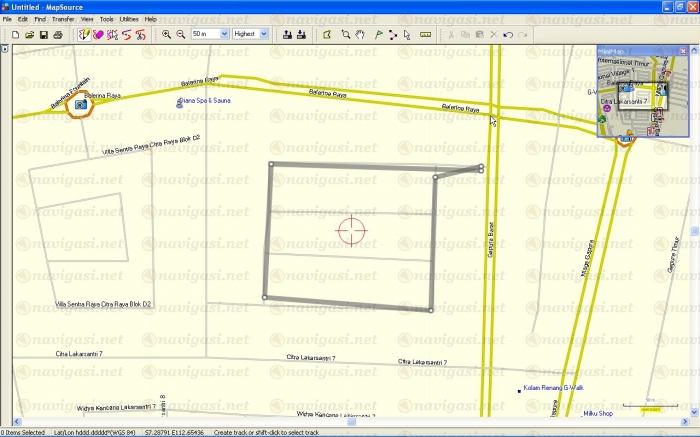Click the Print icon in the toolbar
This screenshot has width=700, height=437.
point(58,34)
